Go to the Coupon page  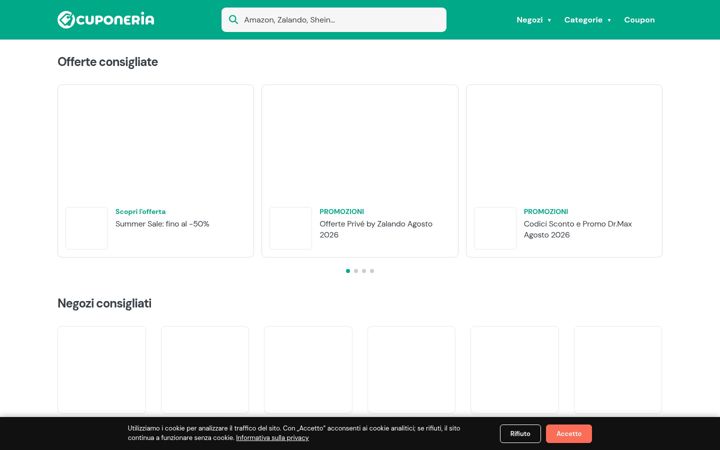[639, 20]
